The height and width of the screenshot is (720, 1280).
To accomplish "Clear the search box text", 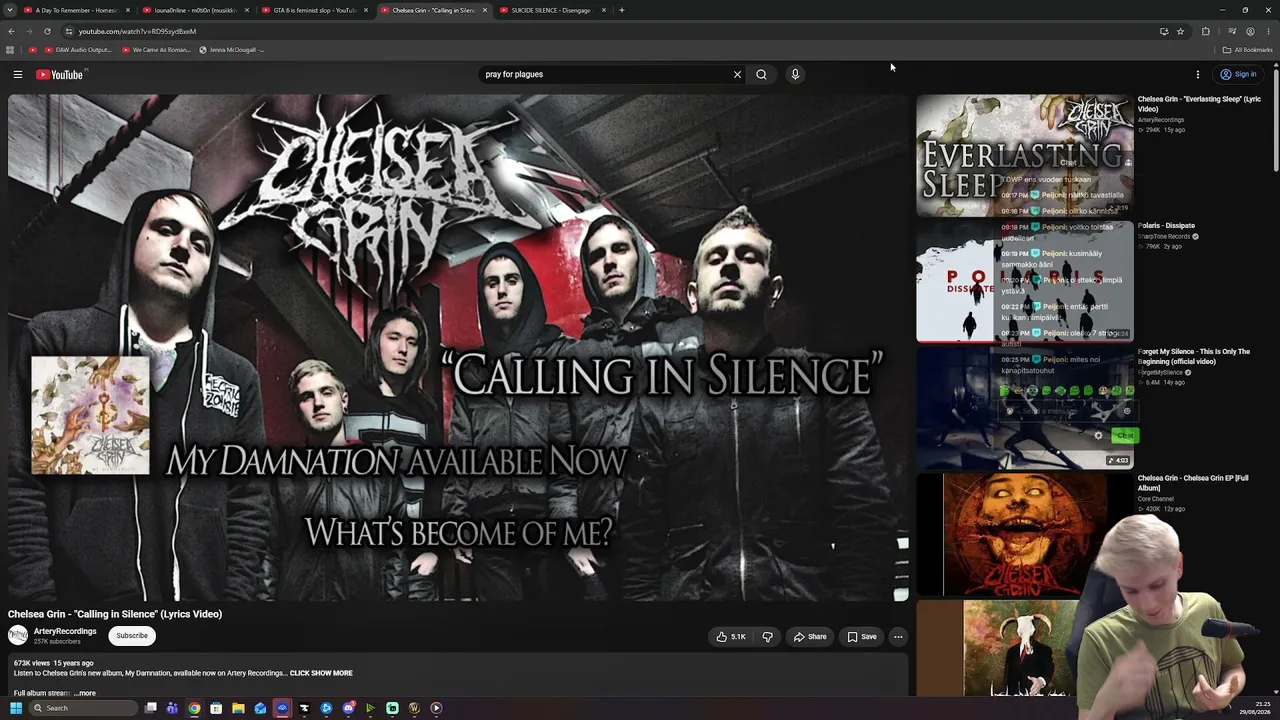I will (x=737, y=74).
